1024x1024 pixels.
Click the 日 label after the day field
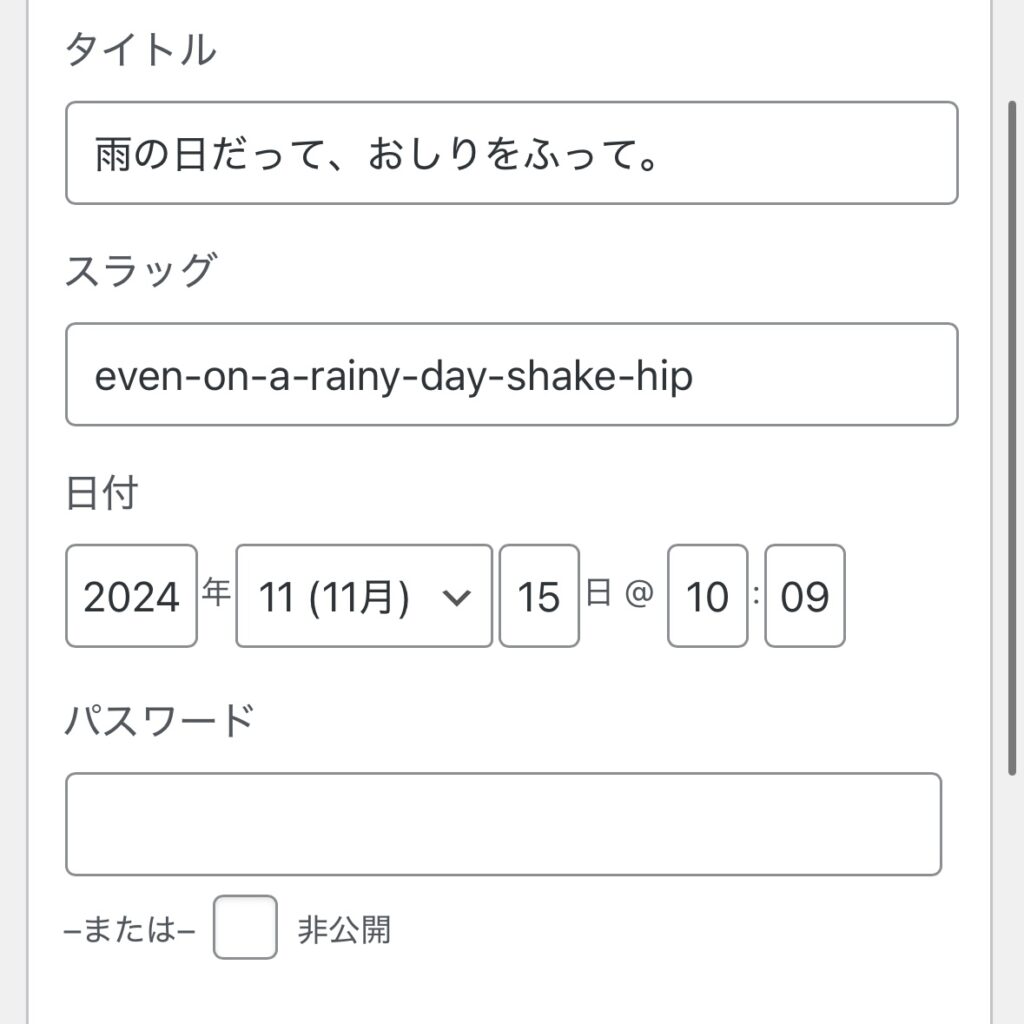point(598,592)
